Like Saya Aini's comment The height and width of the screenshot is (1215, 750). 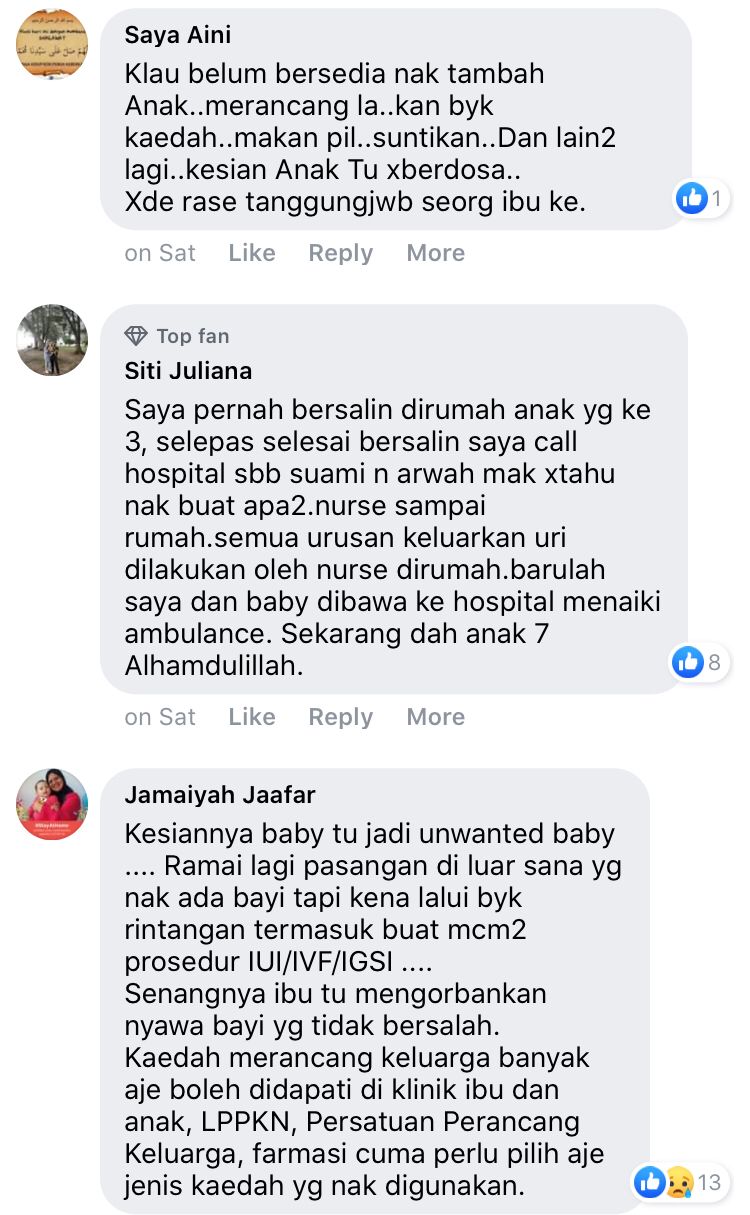[x=251, y=253]
